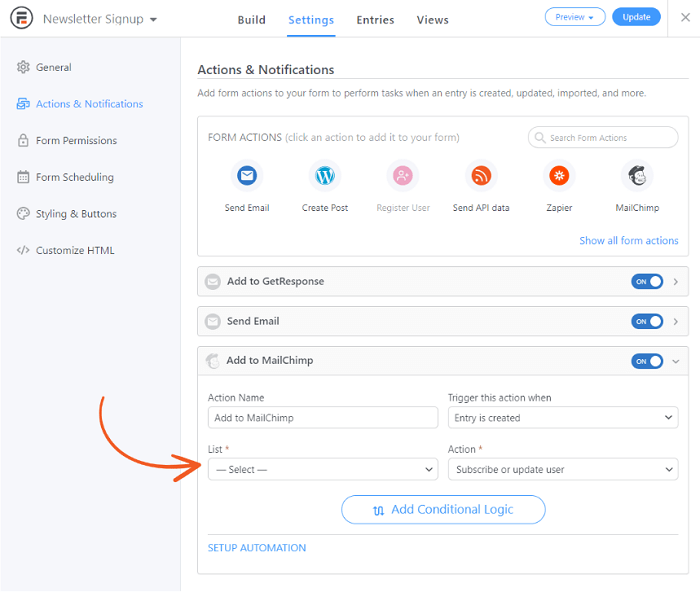The height and width of the screenshot is (592, 700).
Task: Open the Build tab
Action: coord(251,20)
